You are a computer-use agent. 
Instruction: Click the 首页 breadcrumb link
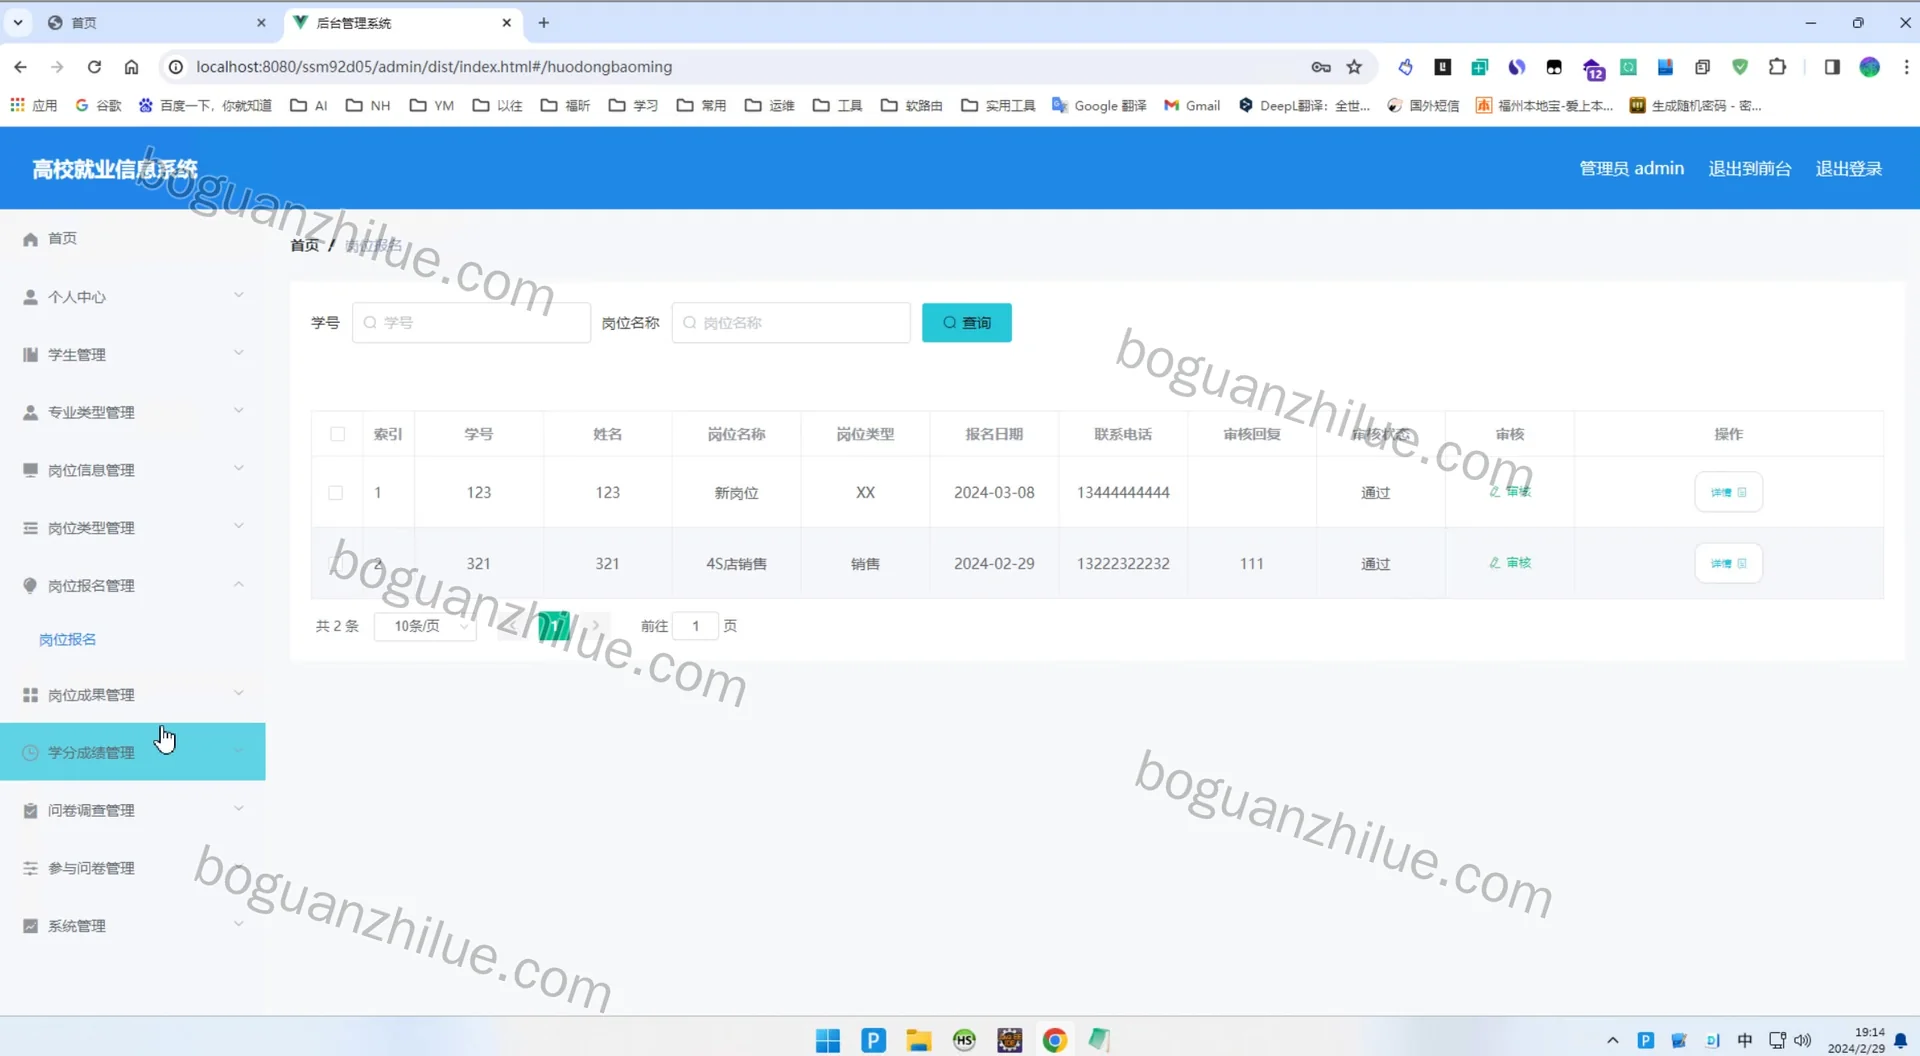[305, 245]
